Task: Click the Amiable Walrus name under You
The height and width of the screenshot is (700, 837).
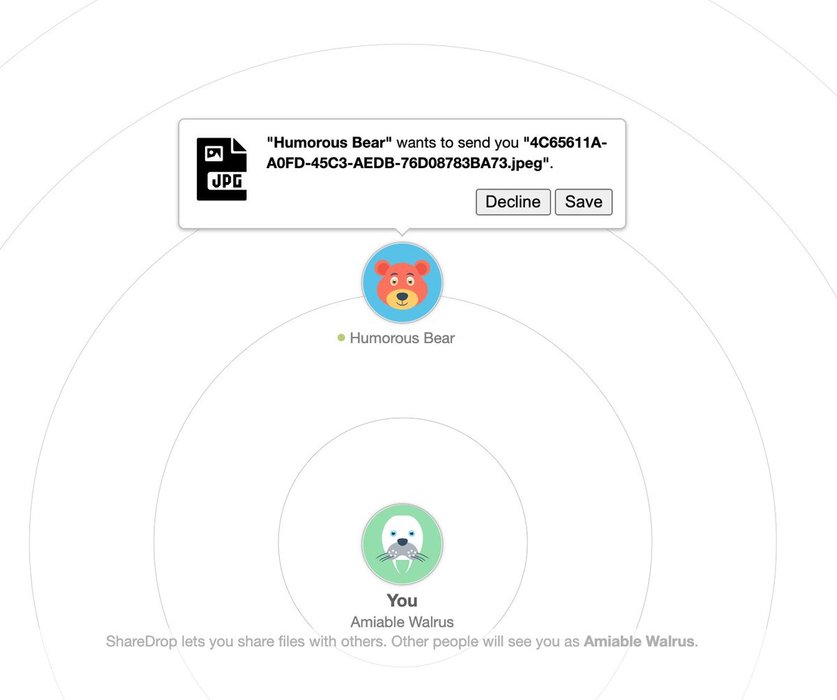Action: pyautogui.click(x=402, y=622)
